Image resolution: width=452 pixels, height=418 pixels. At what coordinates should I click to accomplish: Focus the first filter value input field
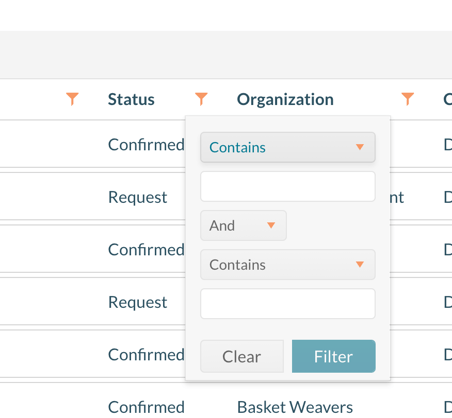pos(288,187)
